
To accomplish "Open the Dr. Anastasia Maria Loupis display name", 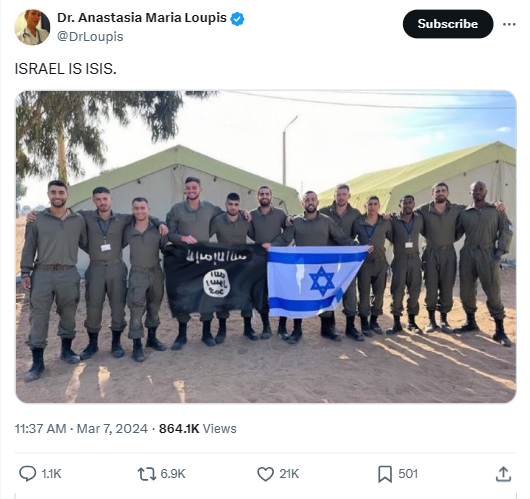I will click(x=142, y=18).
